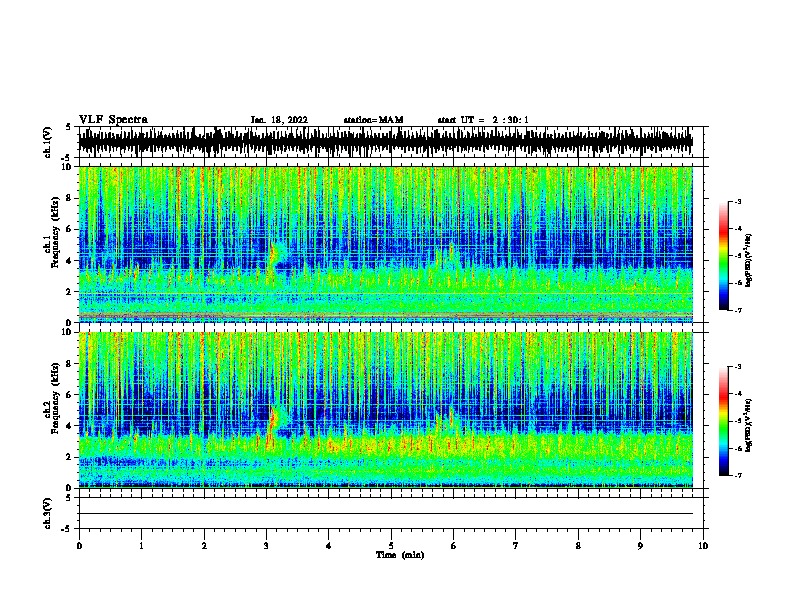This screenshot has height=612, width=792.
Task: Click the ch.1 color bar log(PSD) unit label
Action: pos(748,260)
